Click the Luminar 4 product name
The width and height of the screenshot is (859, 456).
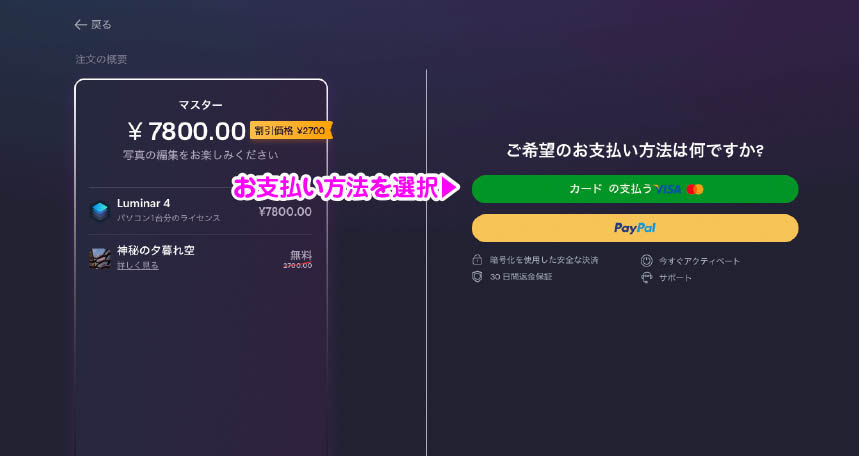tap(144, 203)
